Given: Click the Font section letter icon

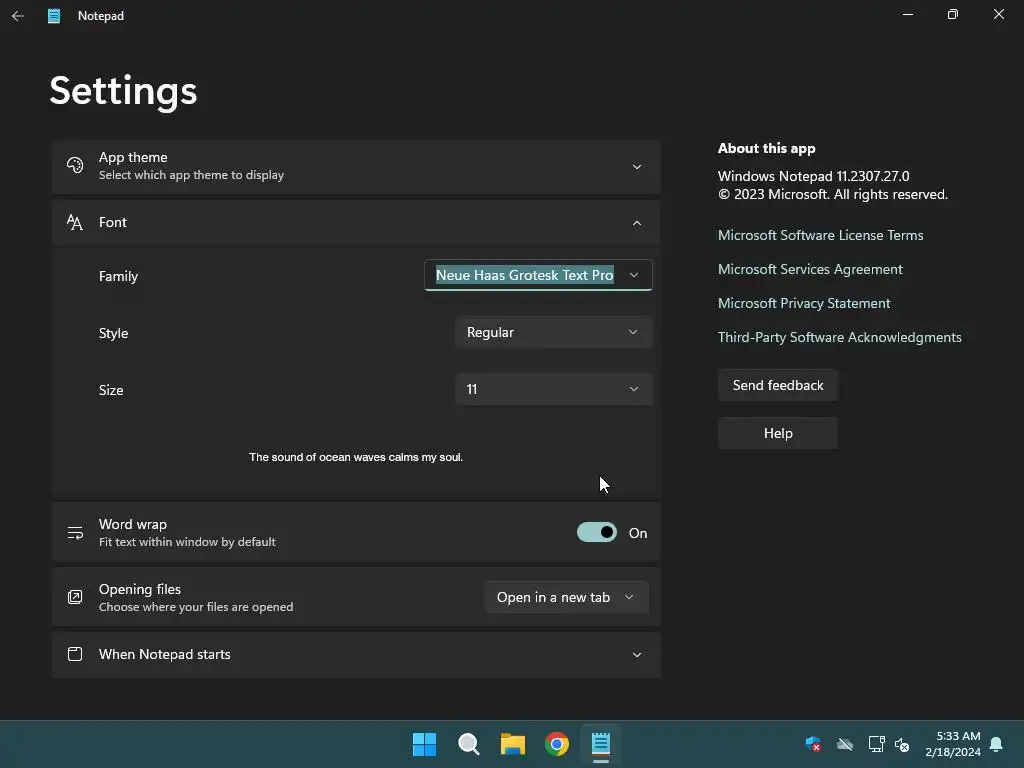Looking at the screenshot, I should 75,223.
